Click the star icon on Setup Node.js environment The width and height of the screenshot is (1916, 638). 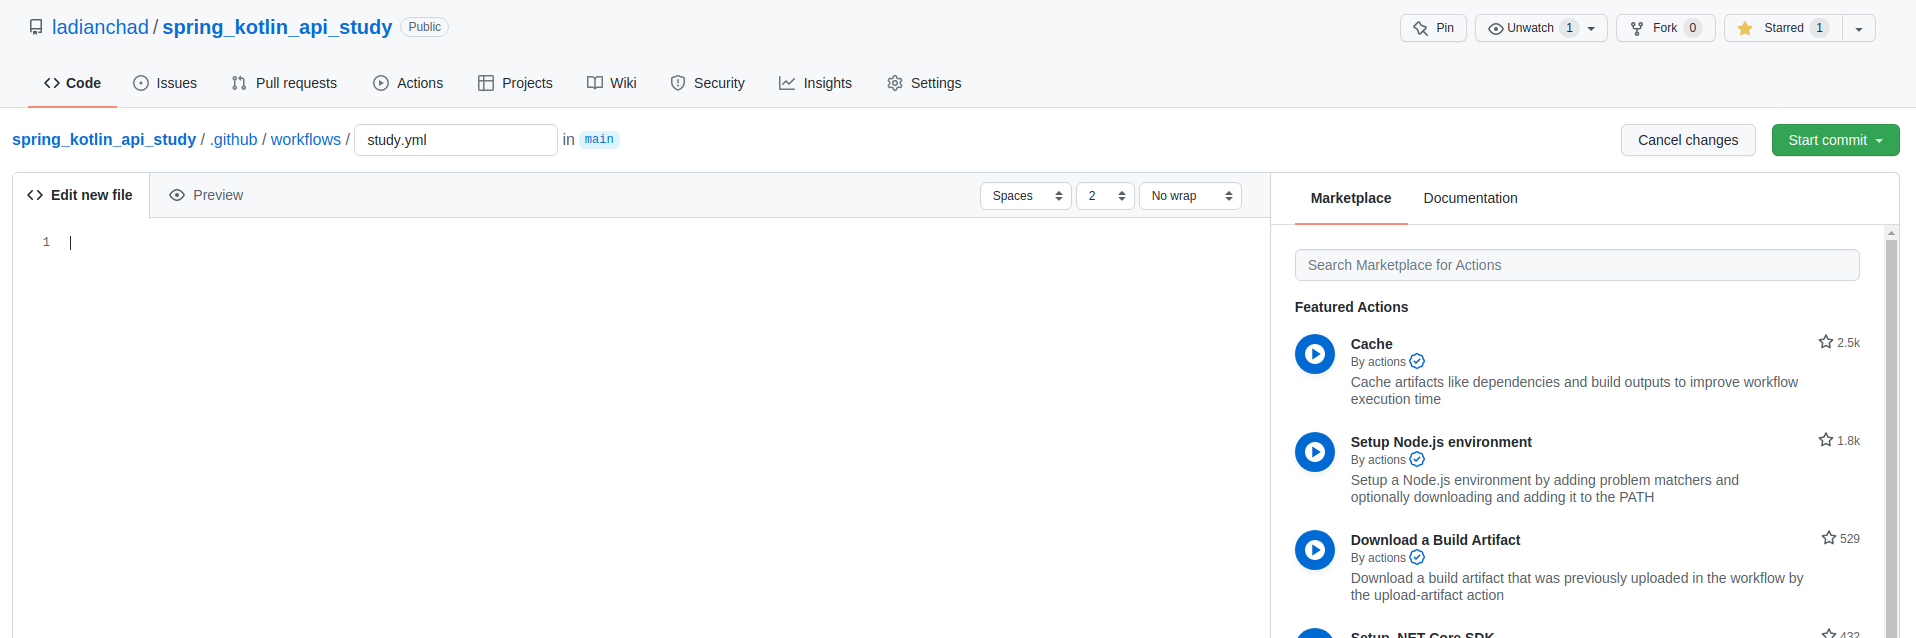[x=1826, y=440]
